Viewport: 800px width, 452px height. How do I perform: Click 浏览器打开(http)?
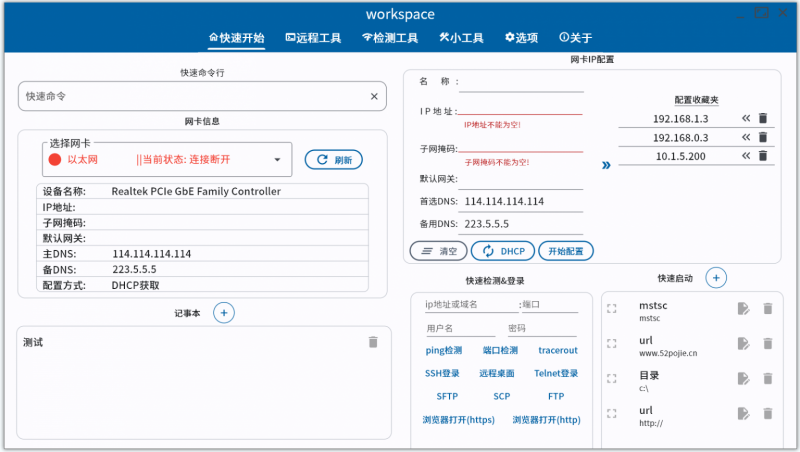[546, 420]
